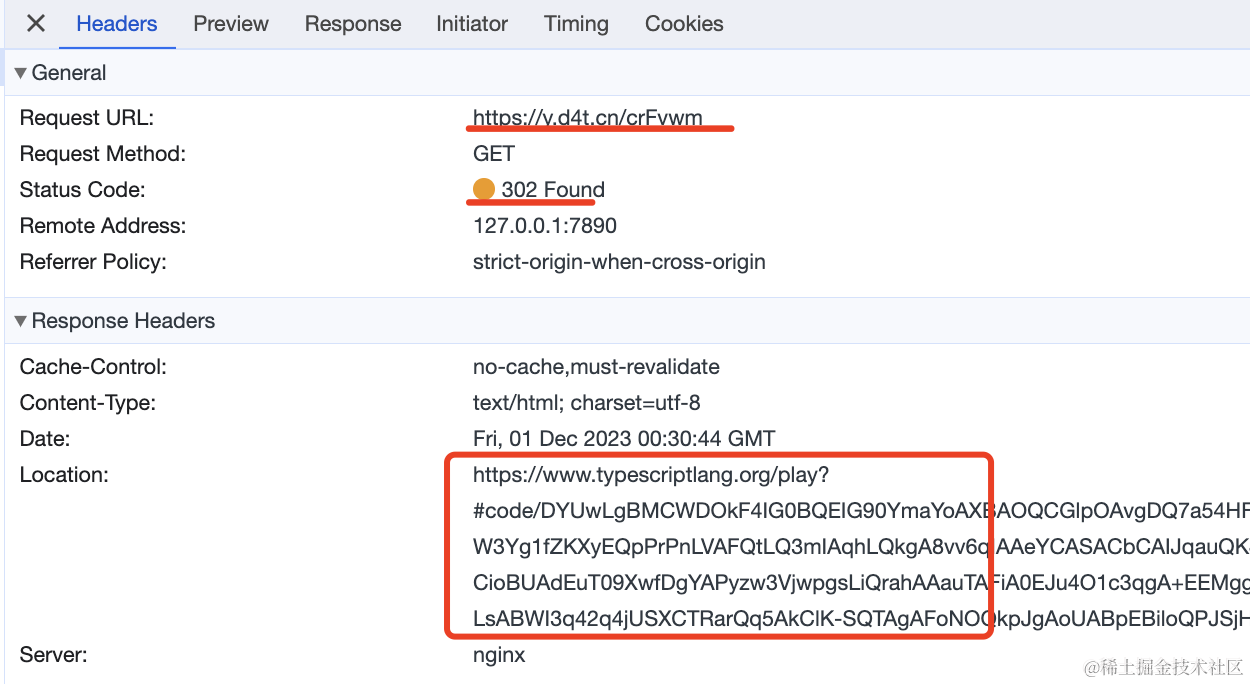Open the Response tab
Screen dimensions: 1250x684
point(353,24)
